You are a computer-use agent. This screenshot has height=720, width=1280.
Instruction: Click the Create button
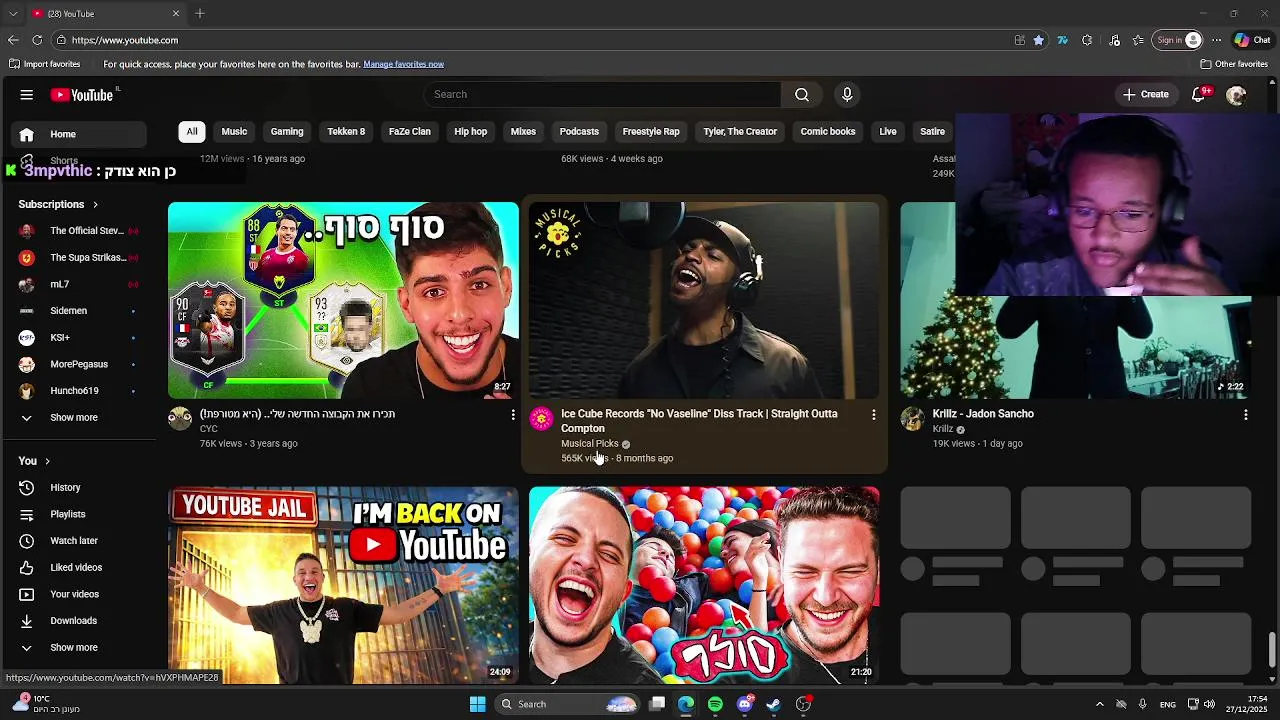tap(1145, 94)
